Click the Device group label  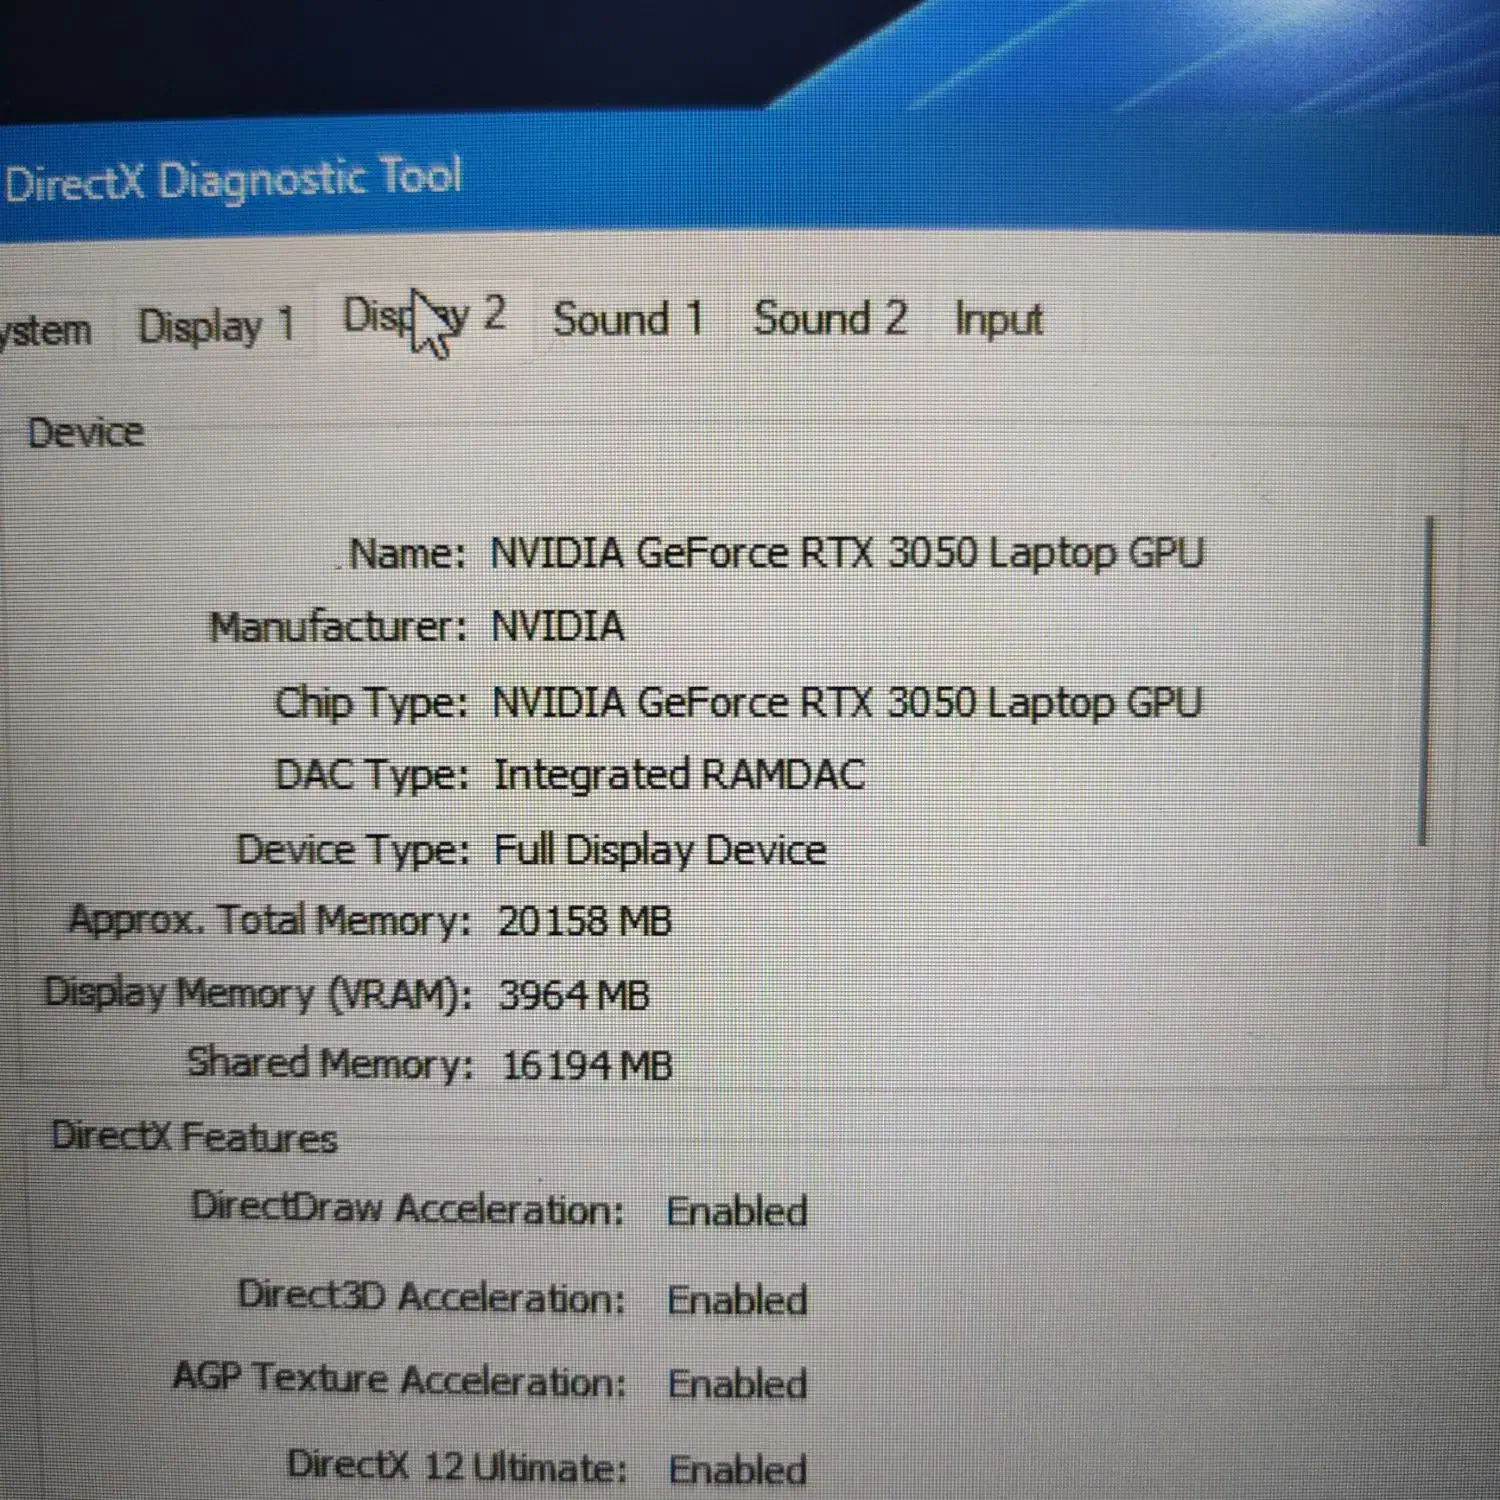86,433
